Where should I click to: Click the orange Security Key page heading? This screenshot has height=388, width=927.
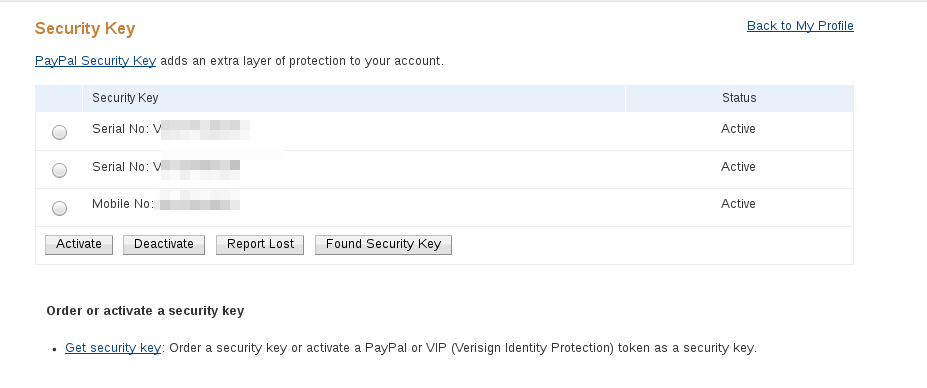(x=85, y=28)
